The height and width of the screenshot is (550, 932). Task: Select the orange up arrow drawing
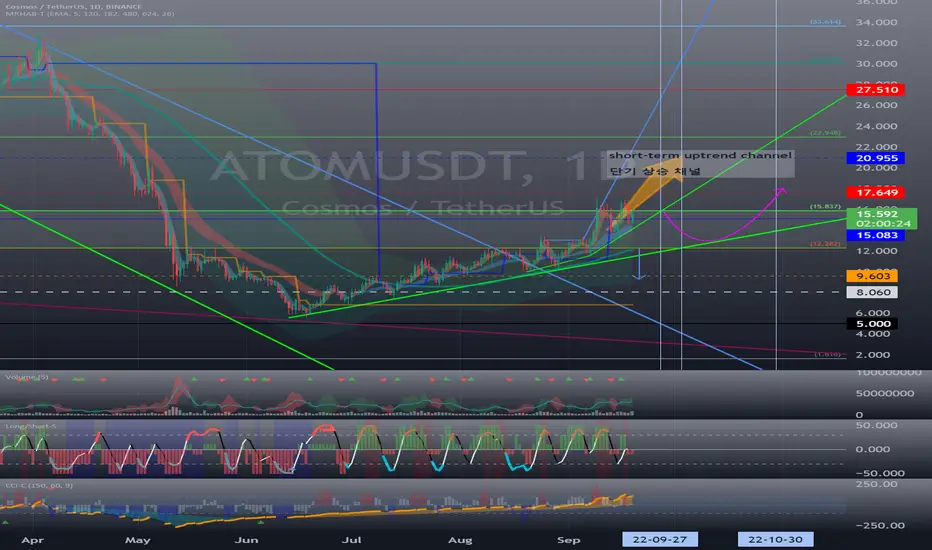651,186
